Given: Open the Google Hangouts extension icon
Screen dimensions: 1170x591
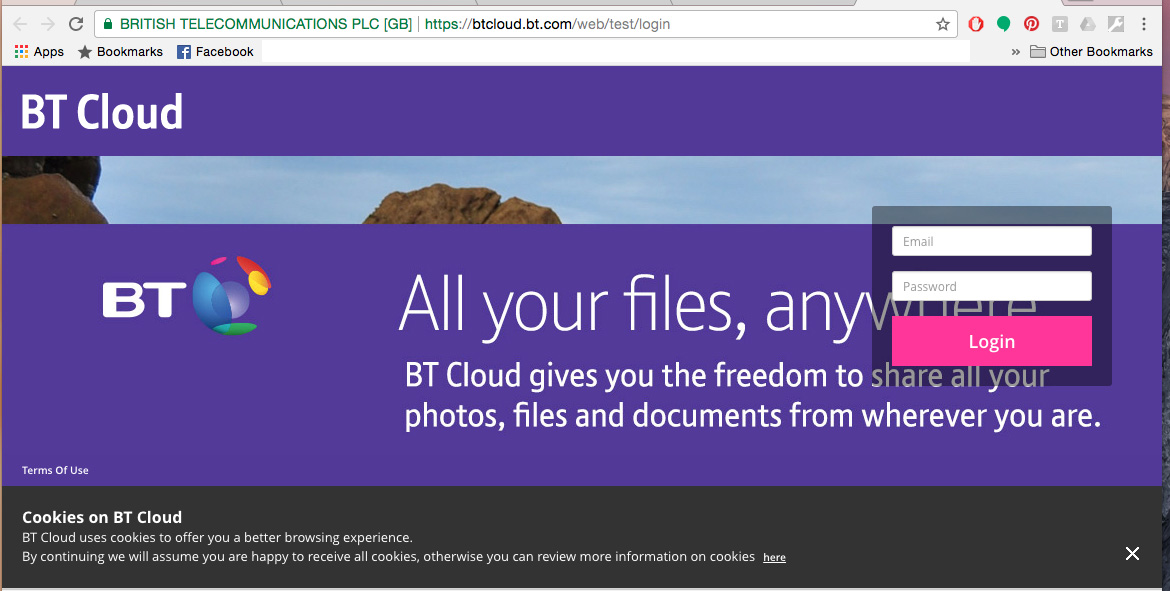Looking at the screenshot, I should (x=1003, y=24).
